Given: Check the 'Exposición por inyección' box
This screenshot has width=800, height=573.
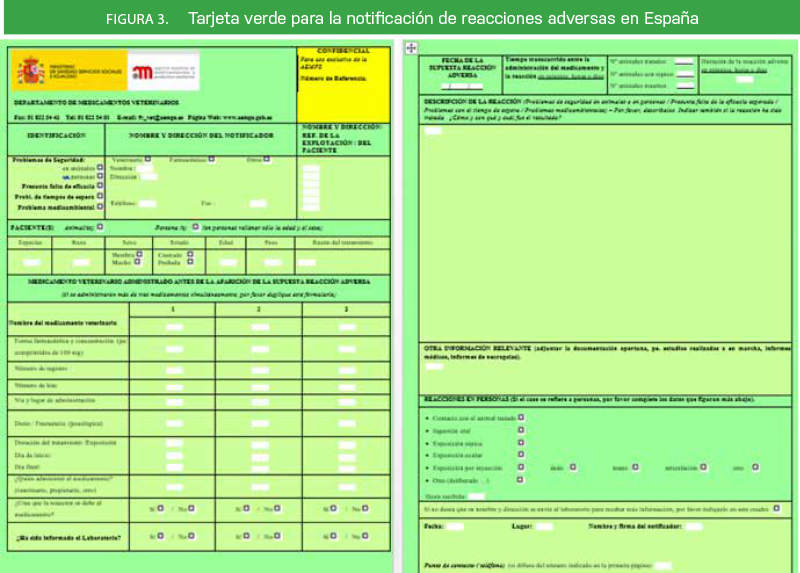Looking at the screenshot, I should pyautogui.click(x=521, y=467).
